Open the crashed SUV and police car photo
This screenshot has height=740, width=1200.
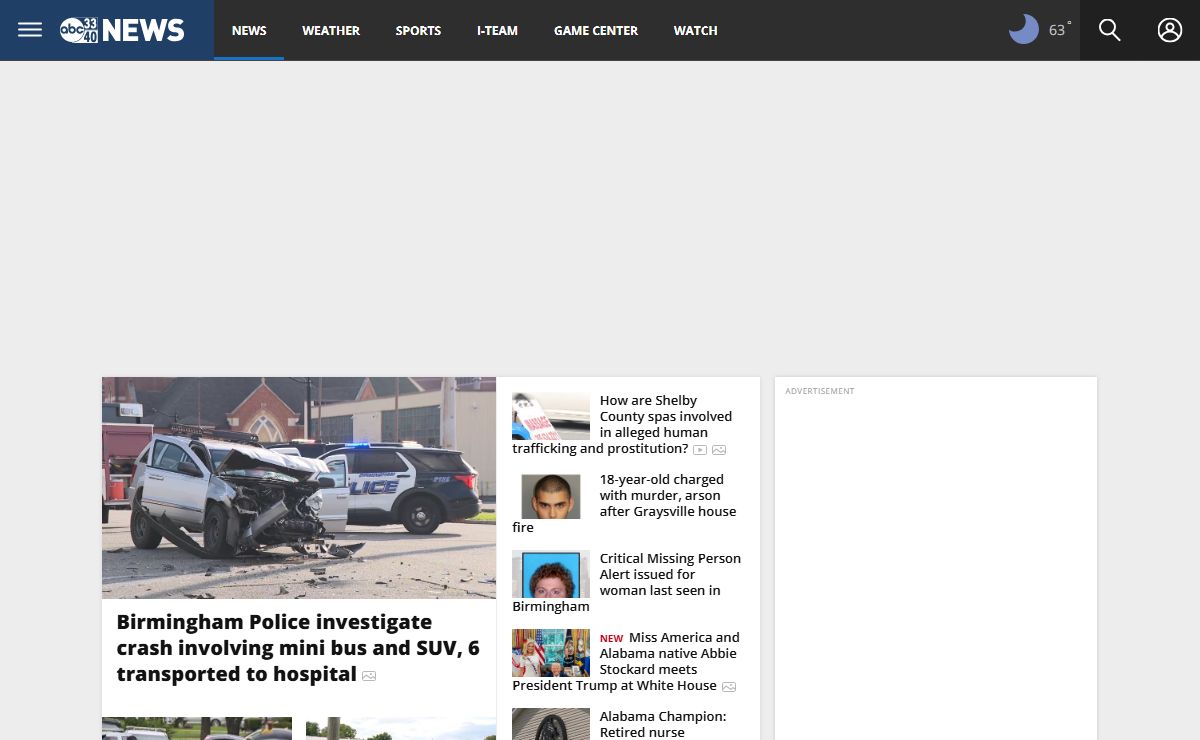click(x=299, y=488)
